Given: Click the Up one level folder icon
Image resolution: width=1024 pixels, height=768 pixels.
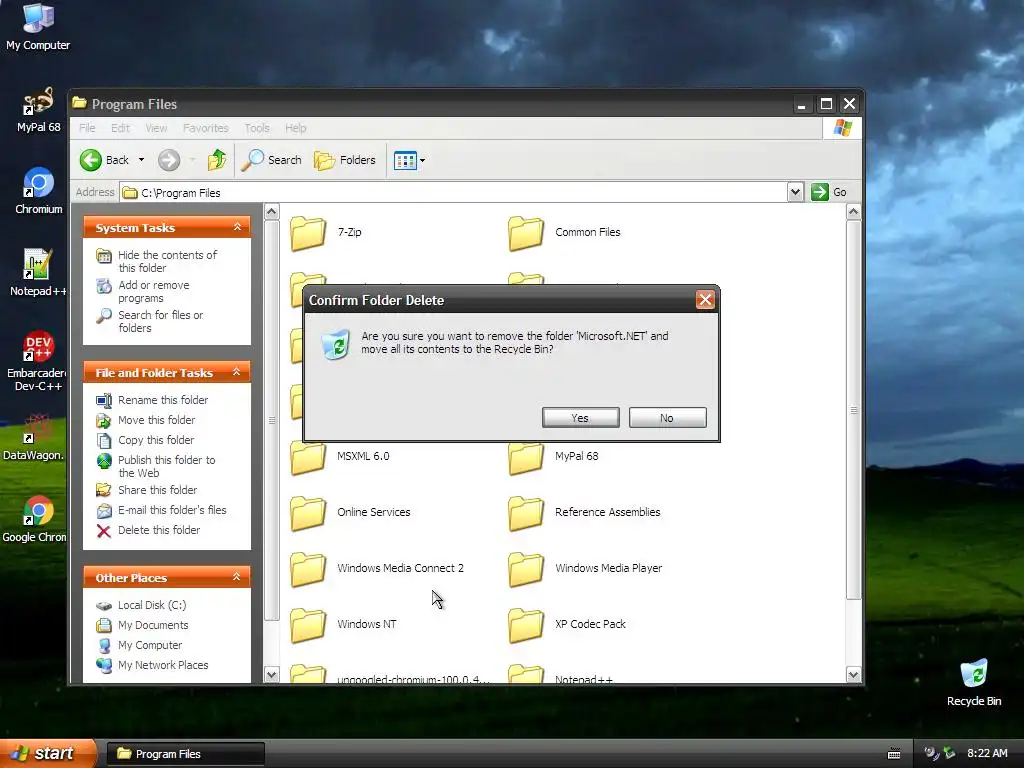Looking at the screenshot, I should click(x=217, y=160).
